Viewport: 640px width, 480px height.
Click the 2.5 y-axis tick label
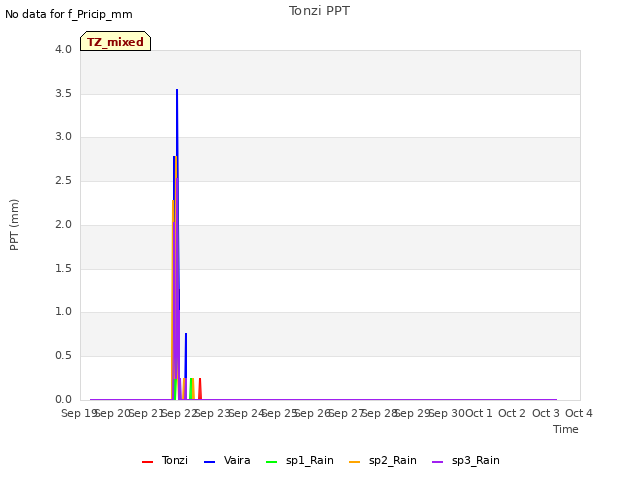(x=63, y=180)
